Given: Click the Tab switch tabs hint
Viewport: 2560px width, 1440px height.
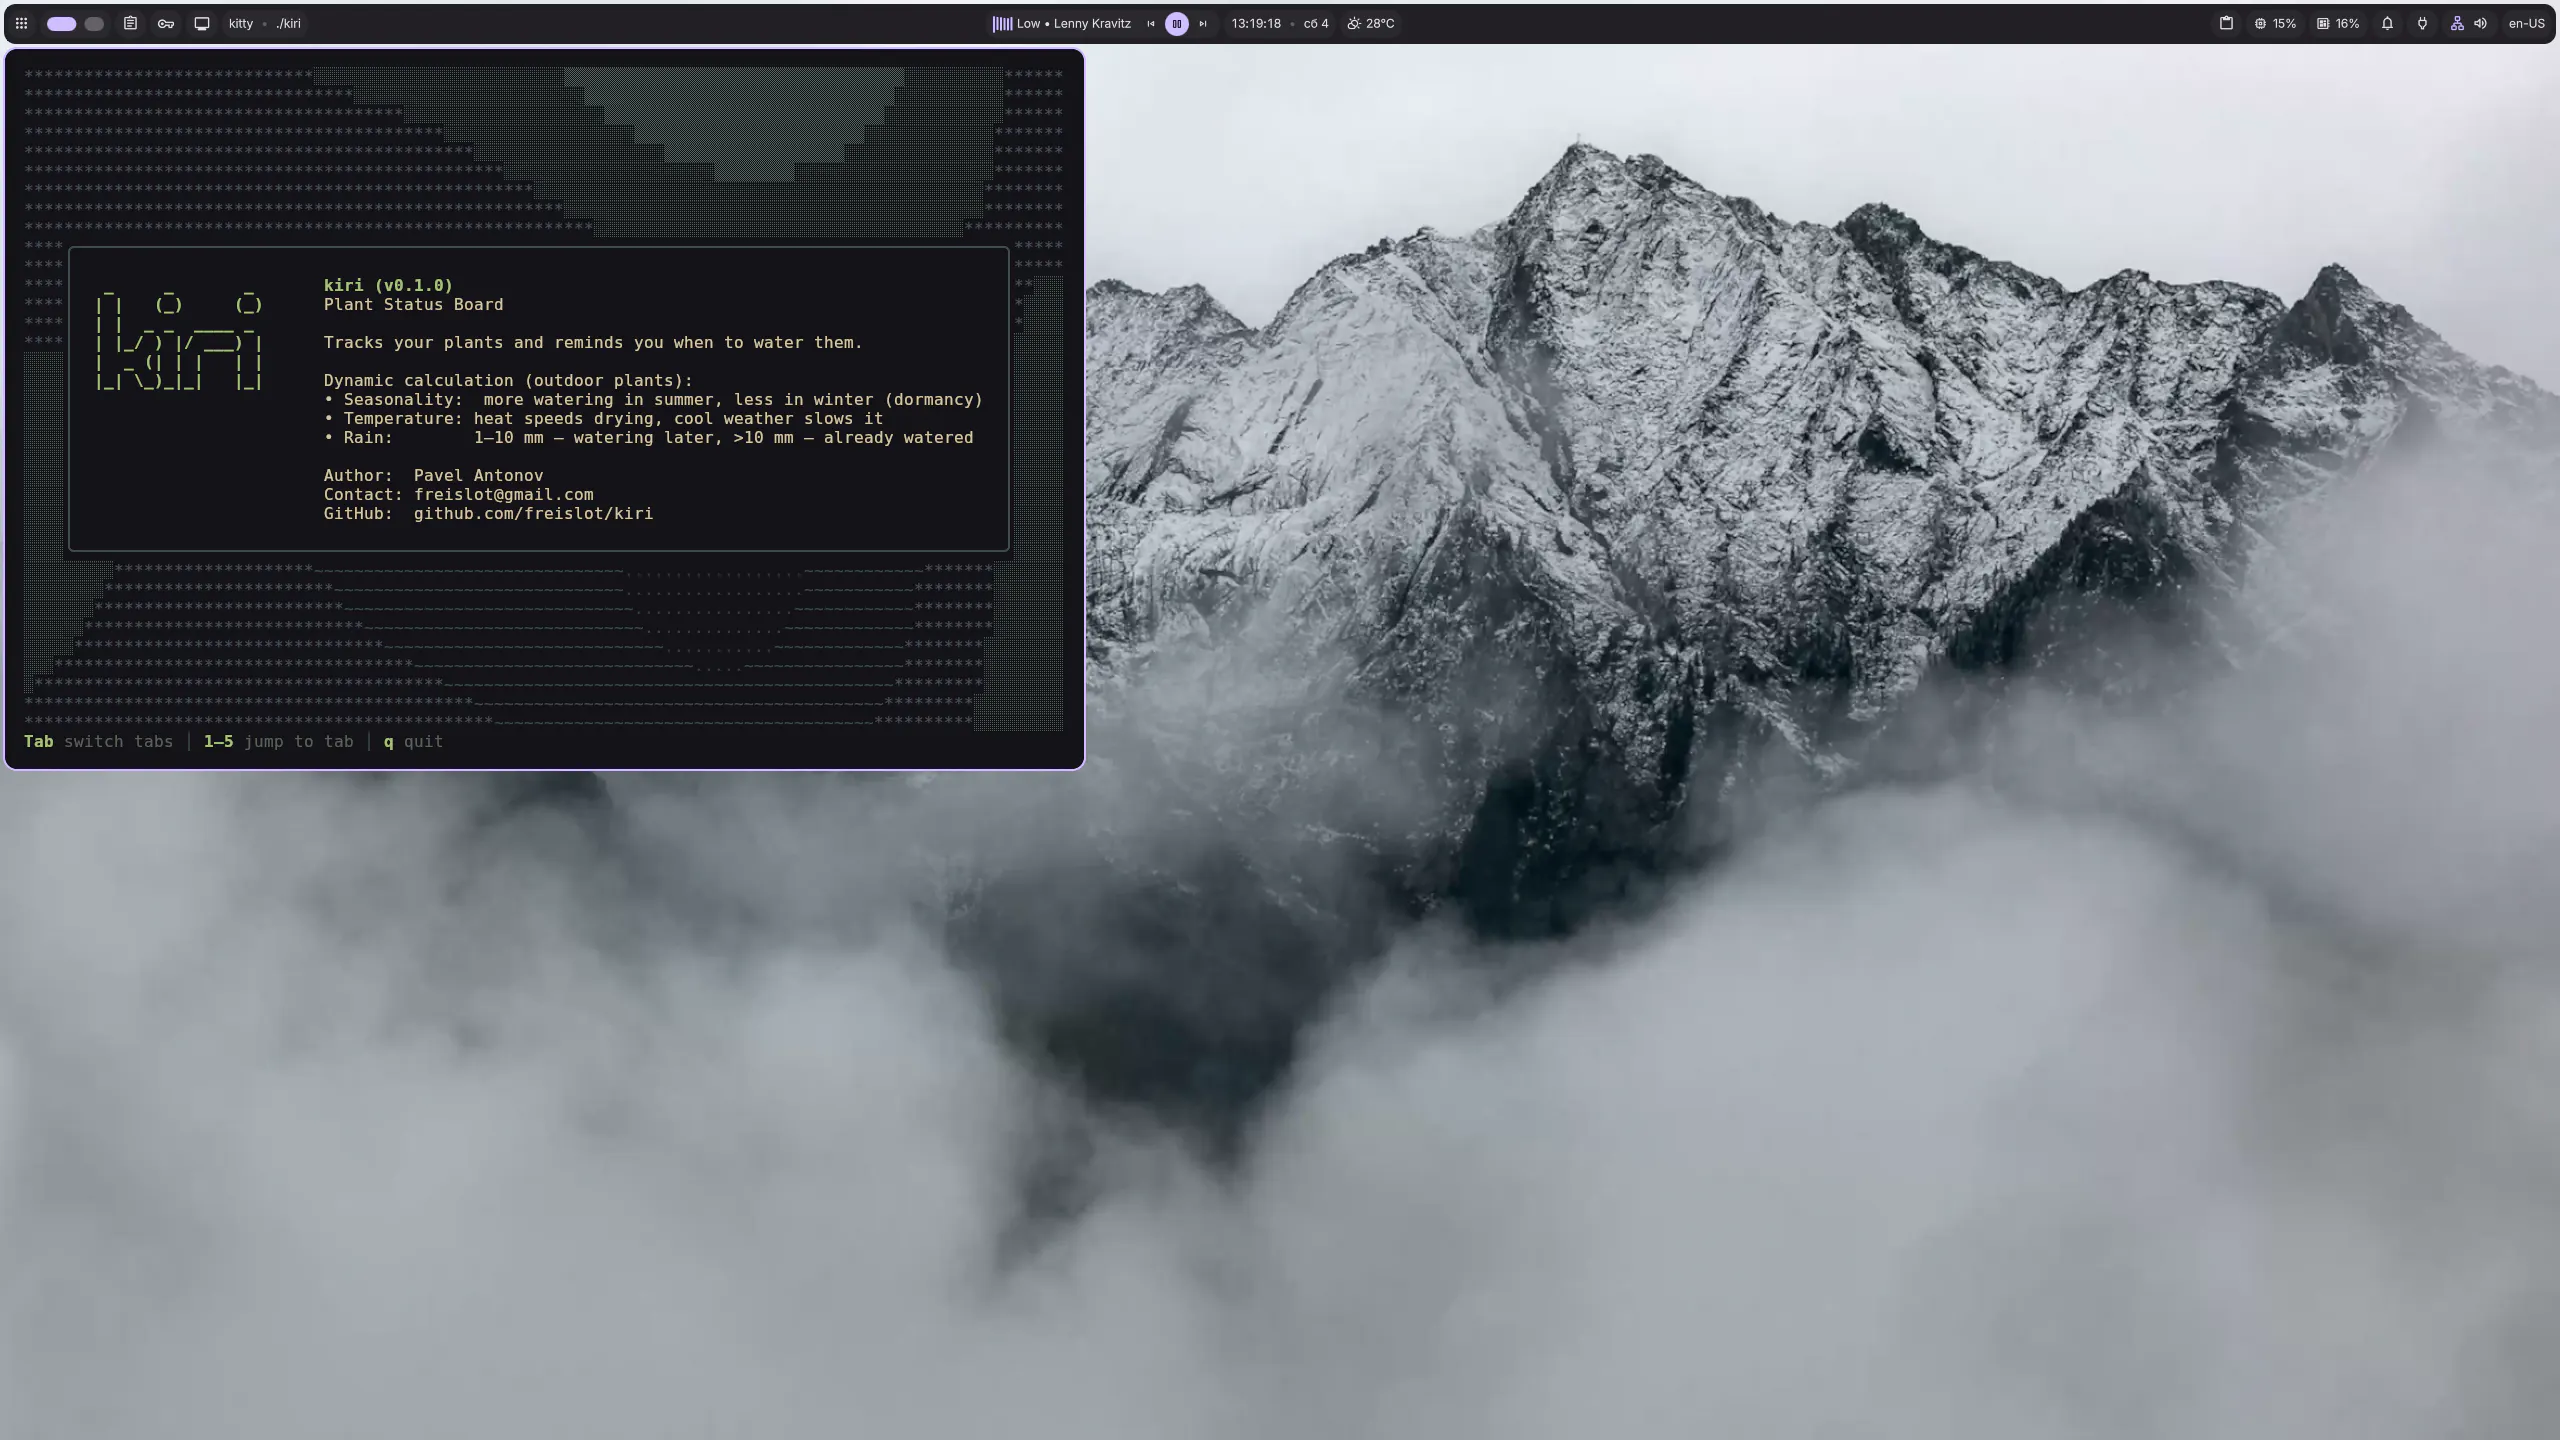Looking at the screenshot, I should tap(98, 741).
